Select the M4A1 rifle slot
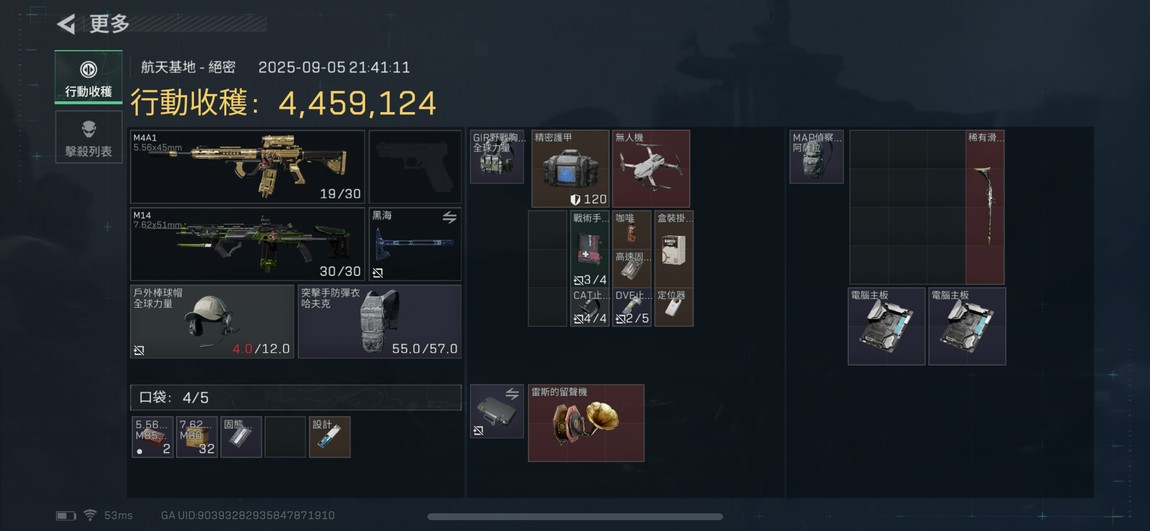 (x=247, y=166)
